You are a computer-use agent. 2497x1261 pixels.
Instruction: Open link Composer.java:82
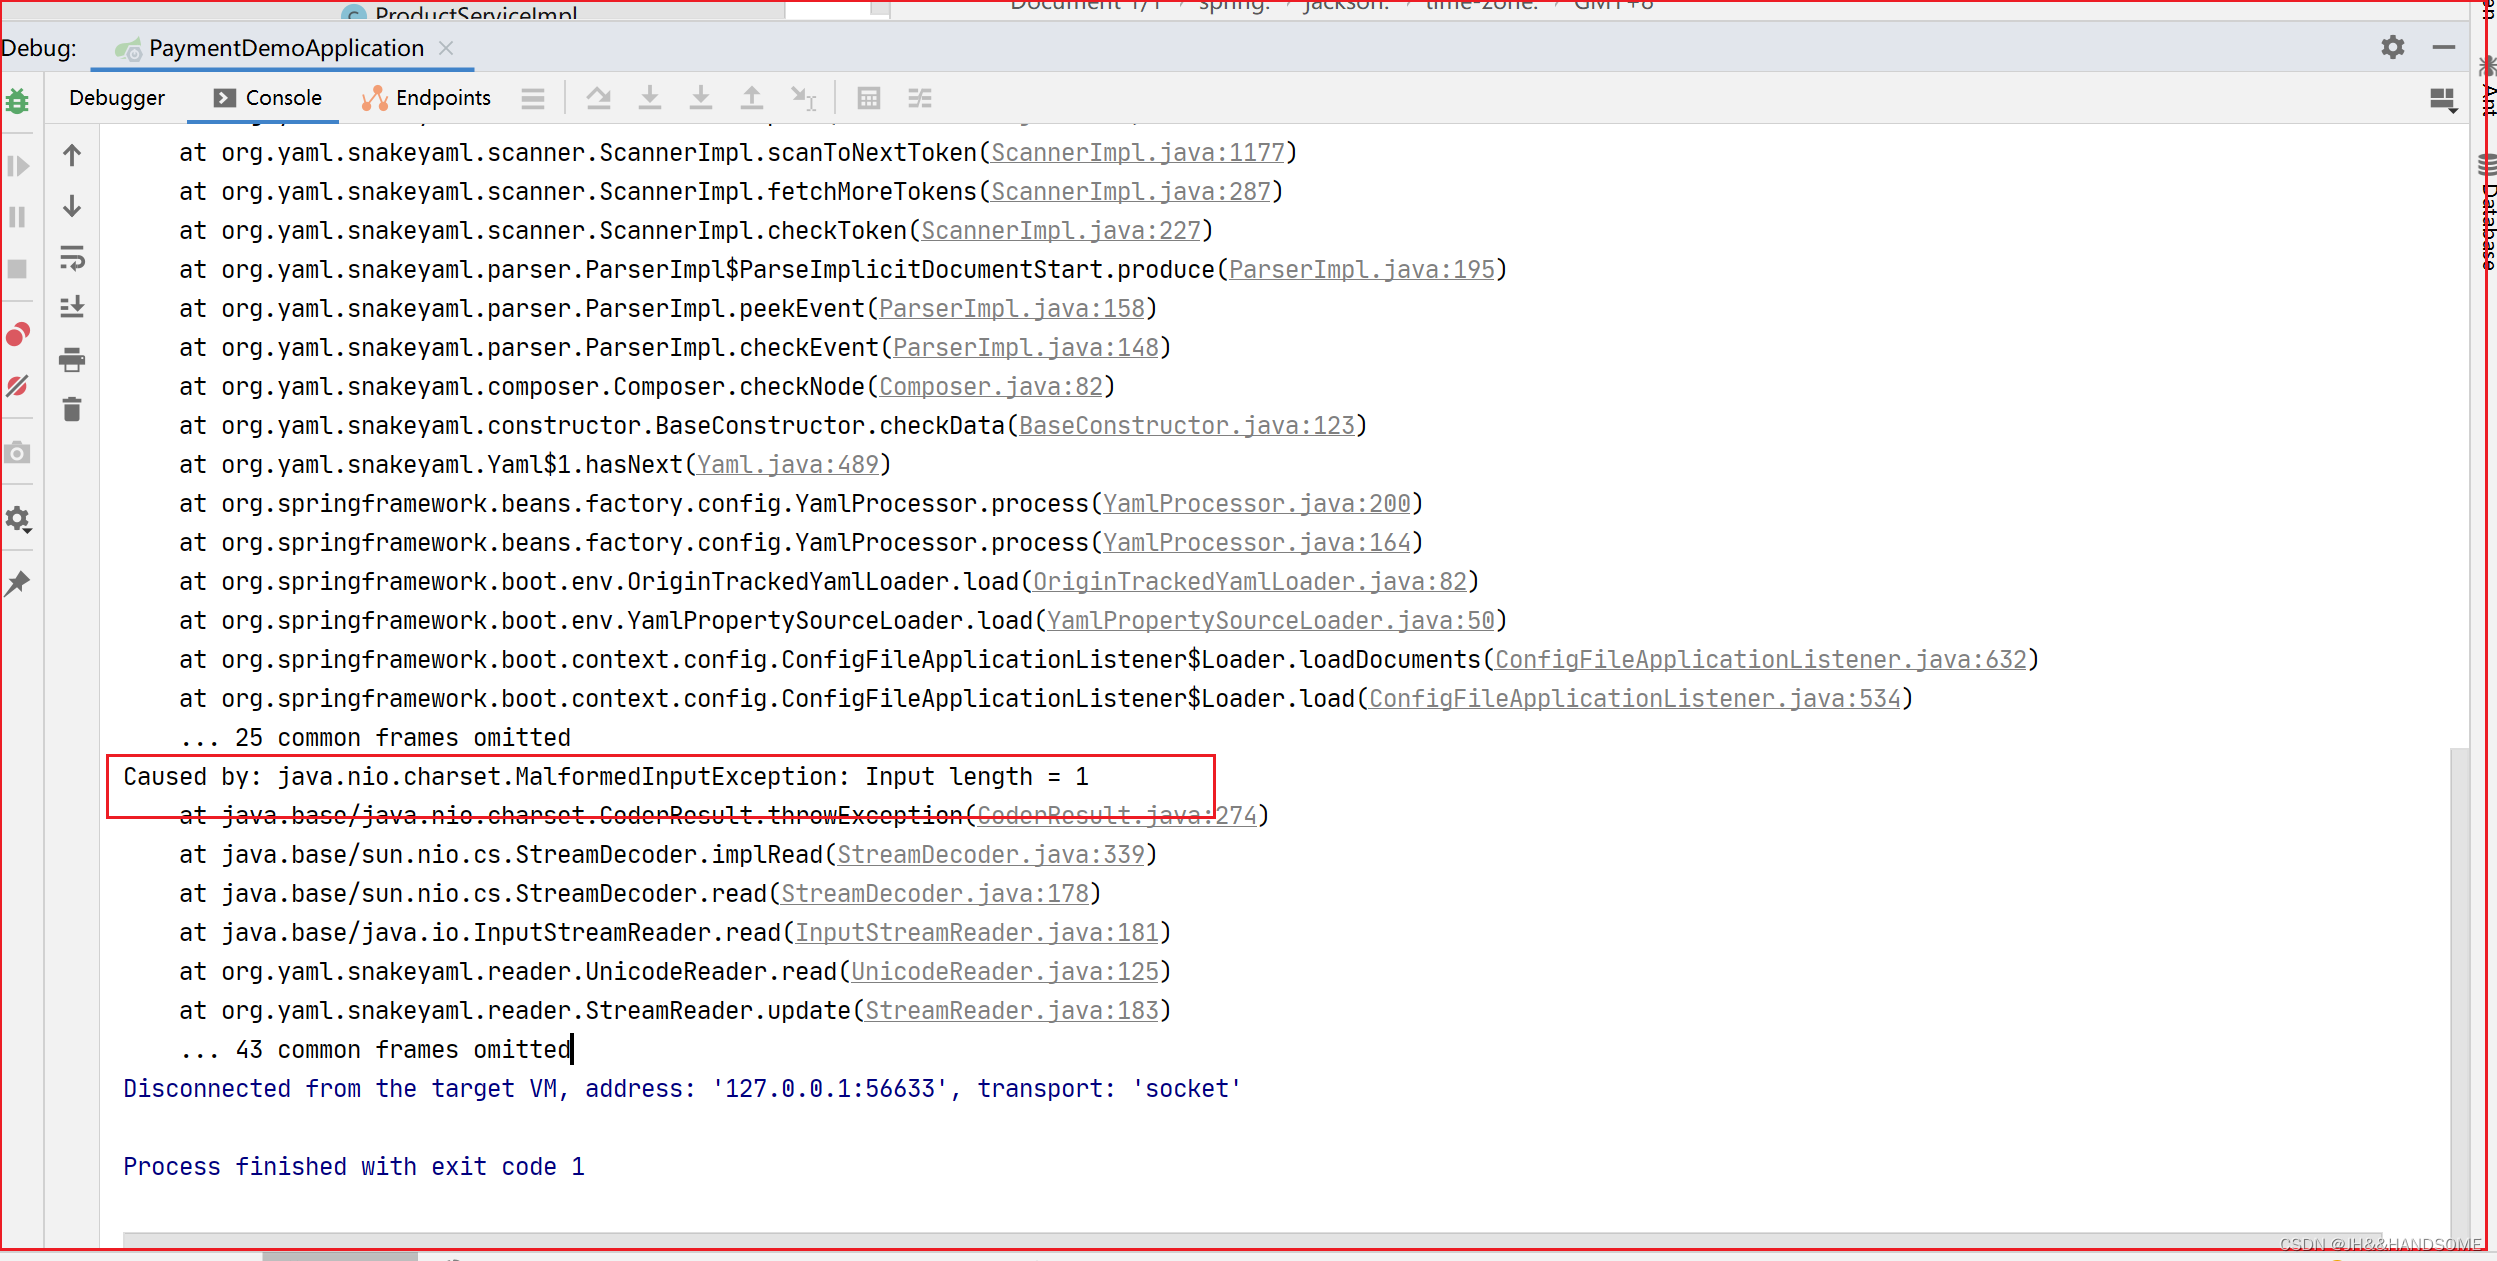pyautogui.click(x=990, y=387)
